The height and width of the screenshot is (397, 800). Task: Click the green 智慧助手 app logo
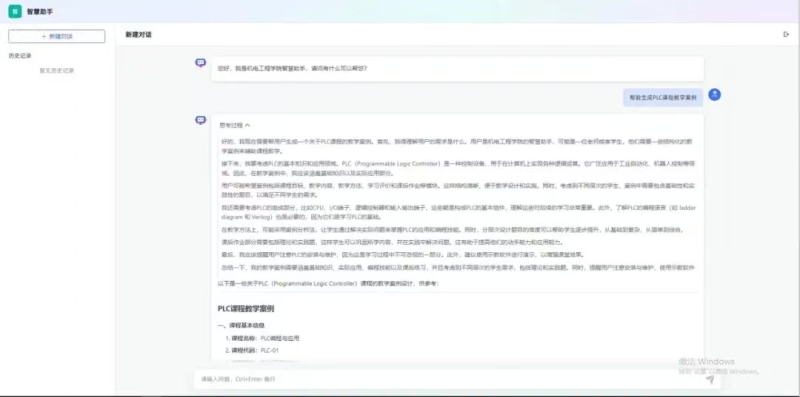15,11
